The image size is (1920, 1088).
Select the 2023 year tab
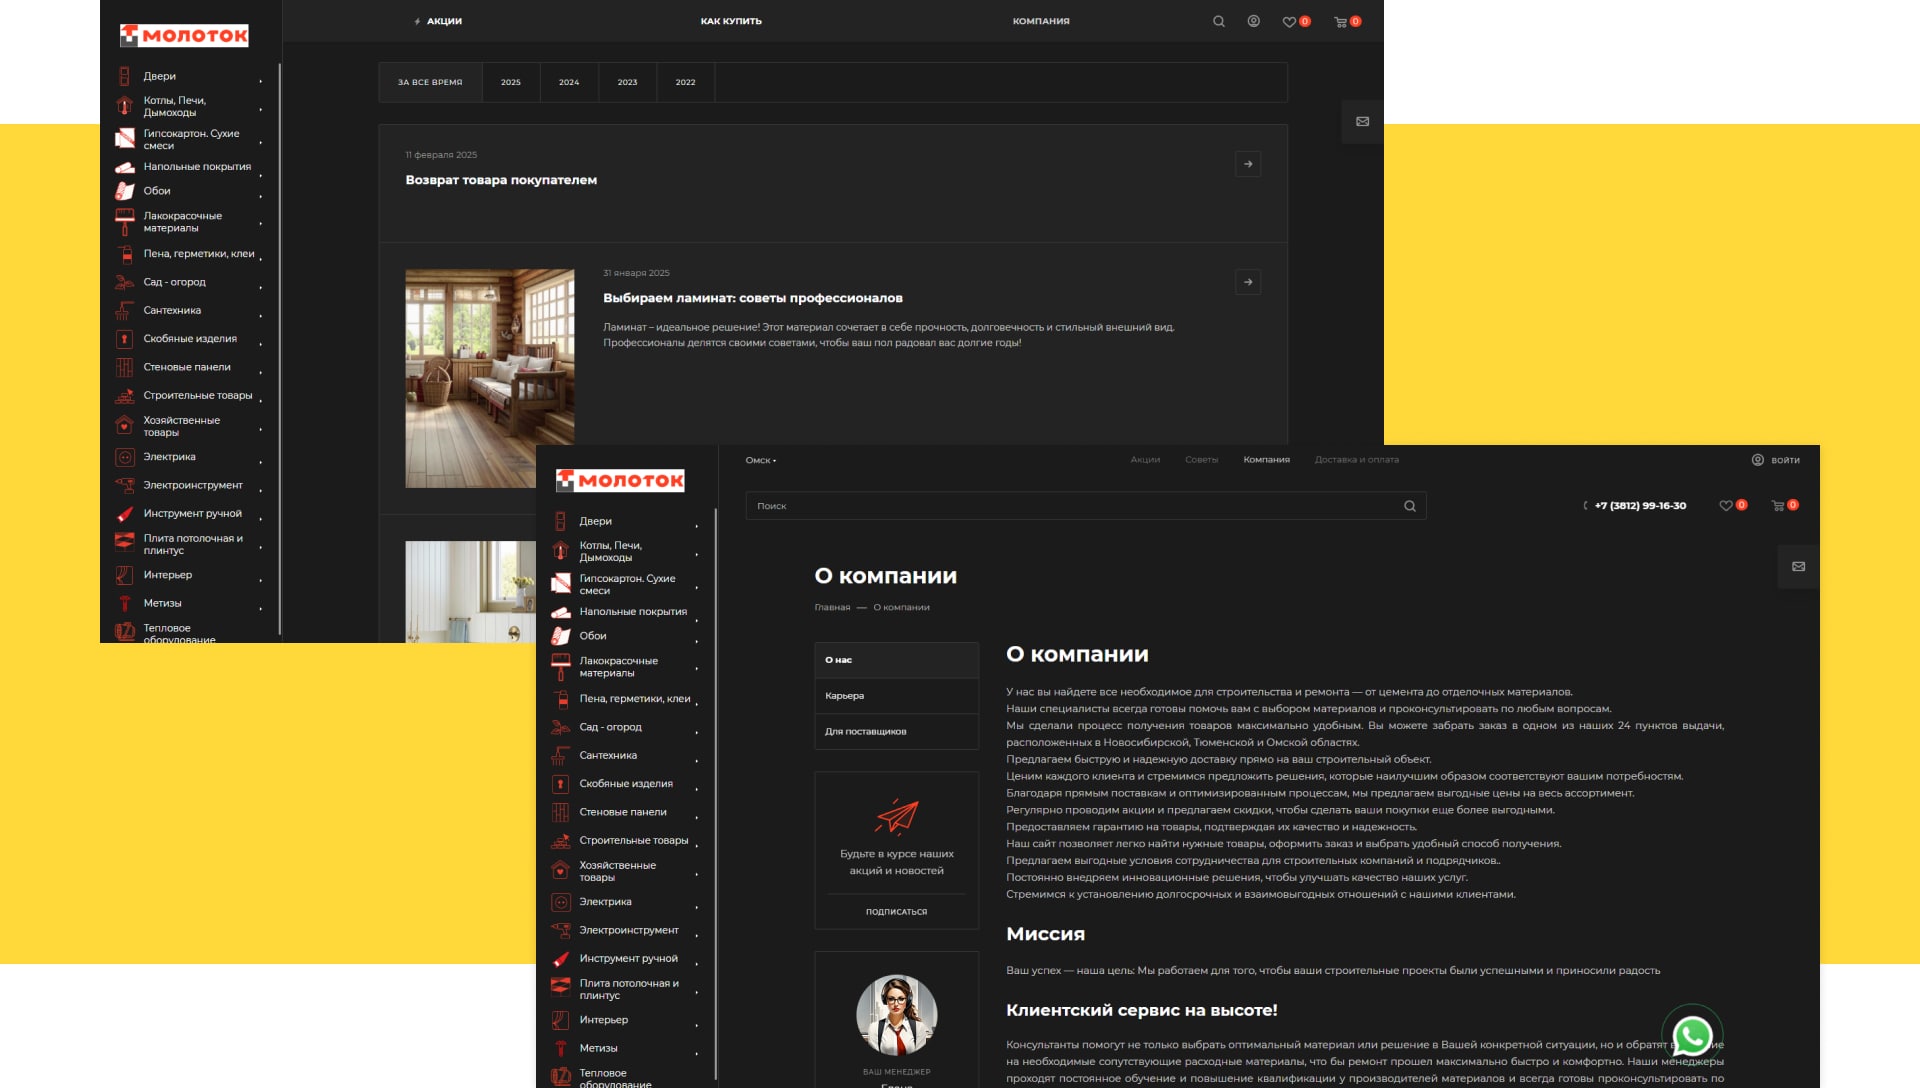627,82
